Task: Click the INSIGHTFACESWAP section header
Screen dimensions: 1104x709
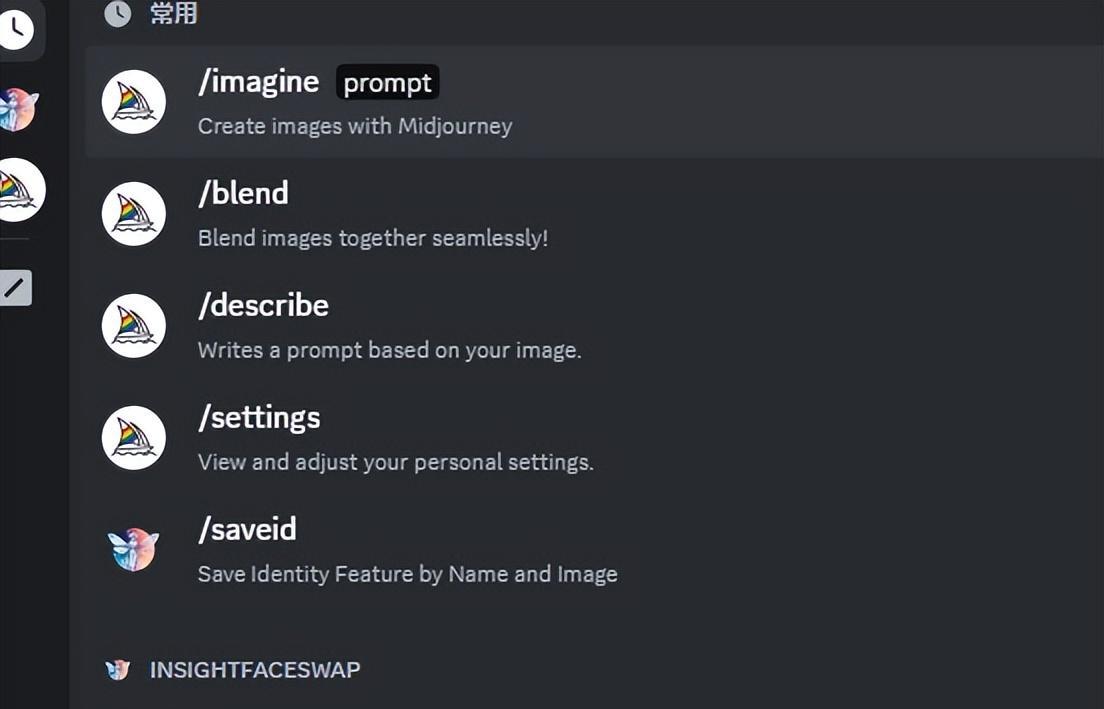Action: tap(255, 670)
